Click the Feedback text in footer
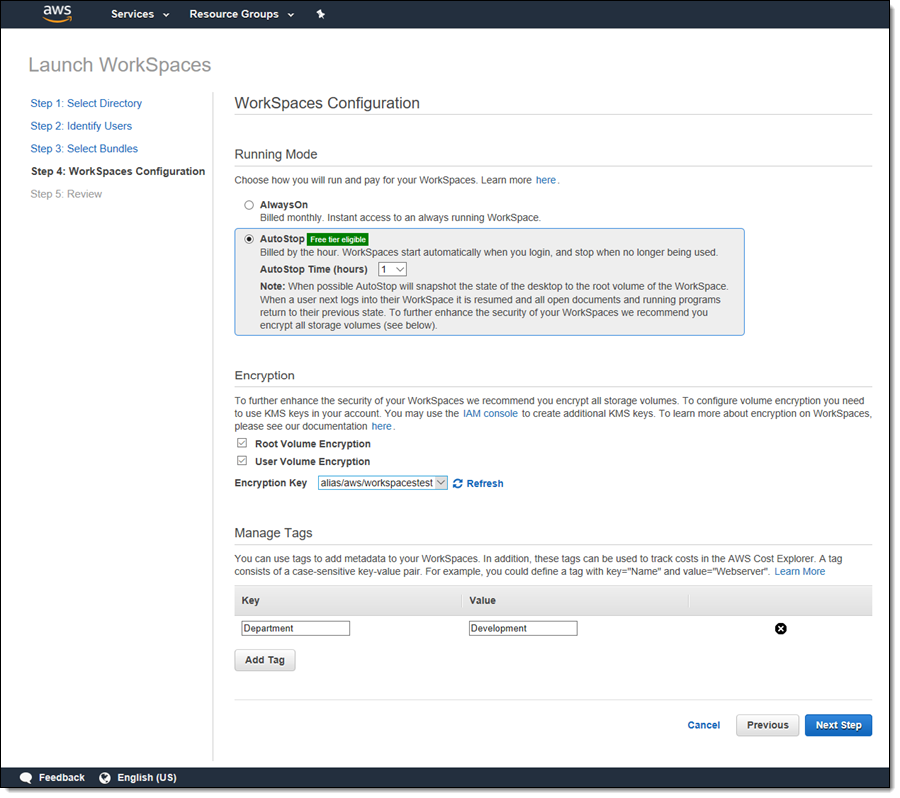This screenshot has width=900, height=798. coord(61,778)
